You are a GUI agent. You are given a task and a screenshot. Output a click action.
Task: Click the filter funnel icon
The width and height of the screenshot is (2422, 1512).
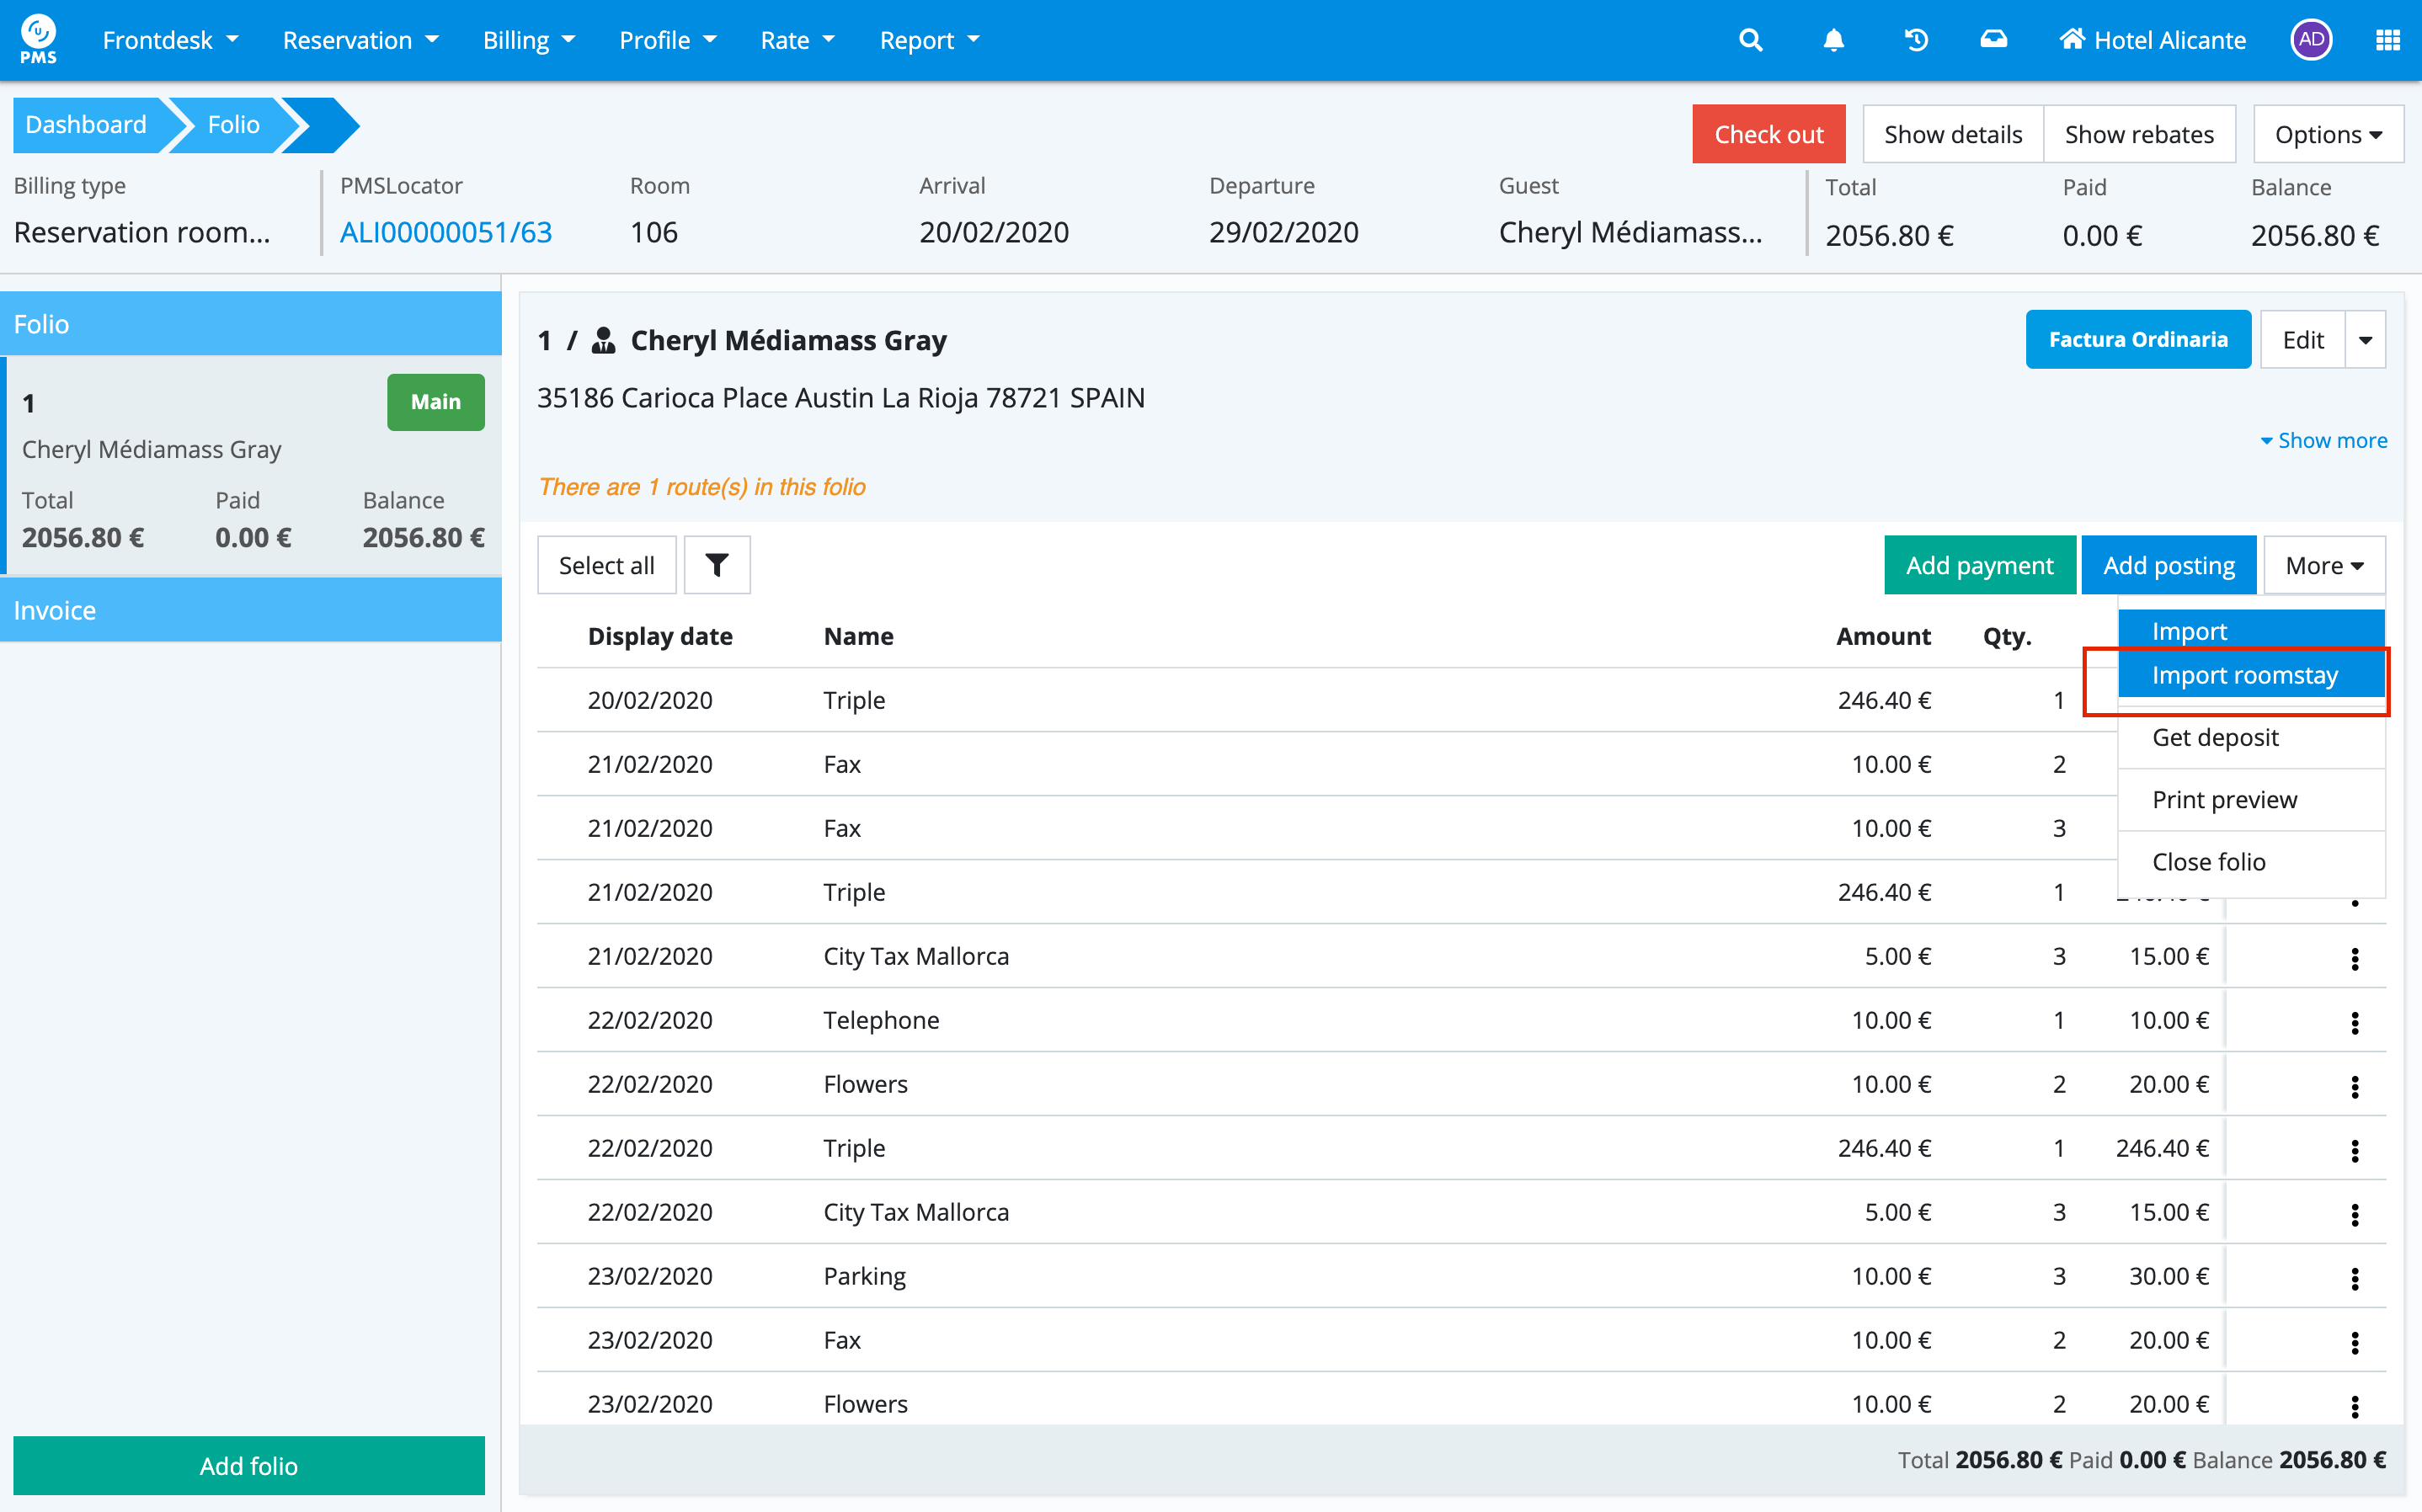[716, 565]
